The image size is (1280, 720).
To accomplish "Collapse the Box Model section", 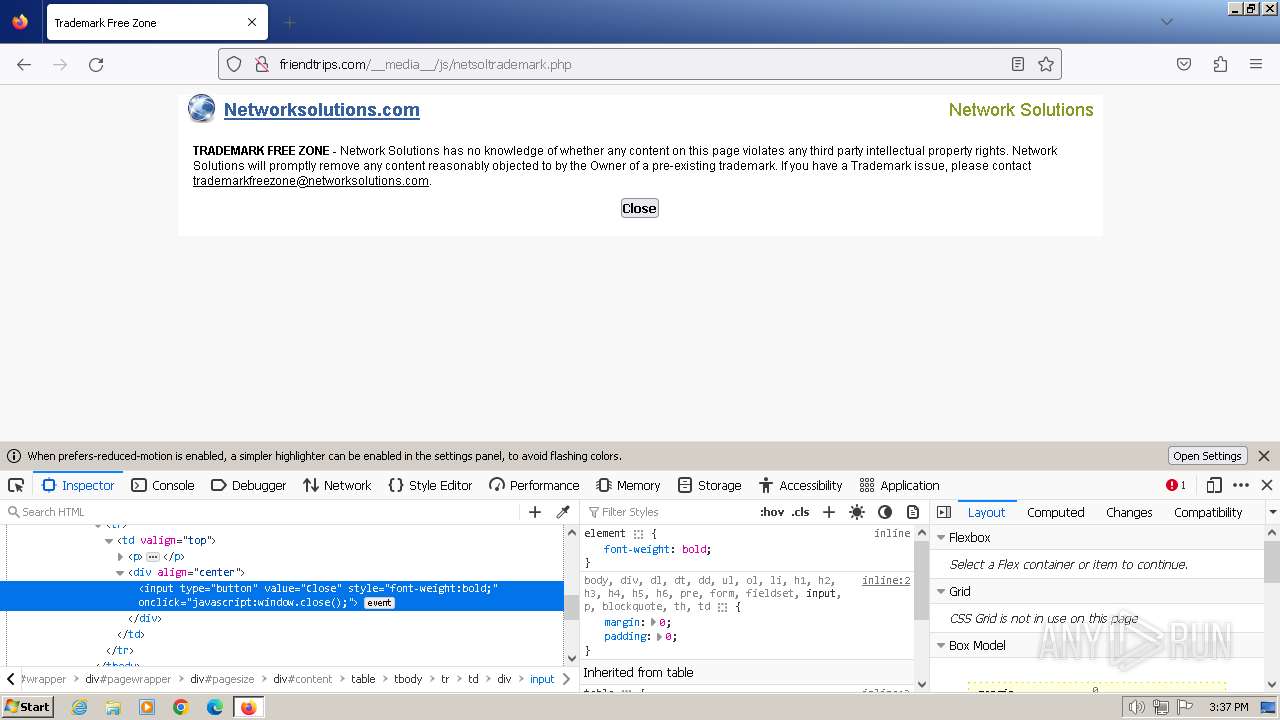I will [x=941, y=646].
